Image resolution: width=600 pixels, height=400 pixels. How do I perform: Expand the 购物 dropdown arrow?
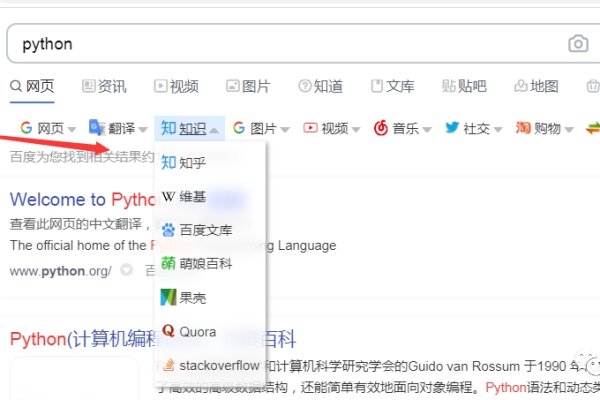click(x=569, y=130)
